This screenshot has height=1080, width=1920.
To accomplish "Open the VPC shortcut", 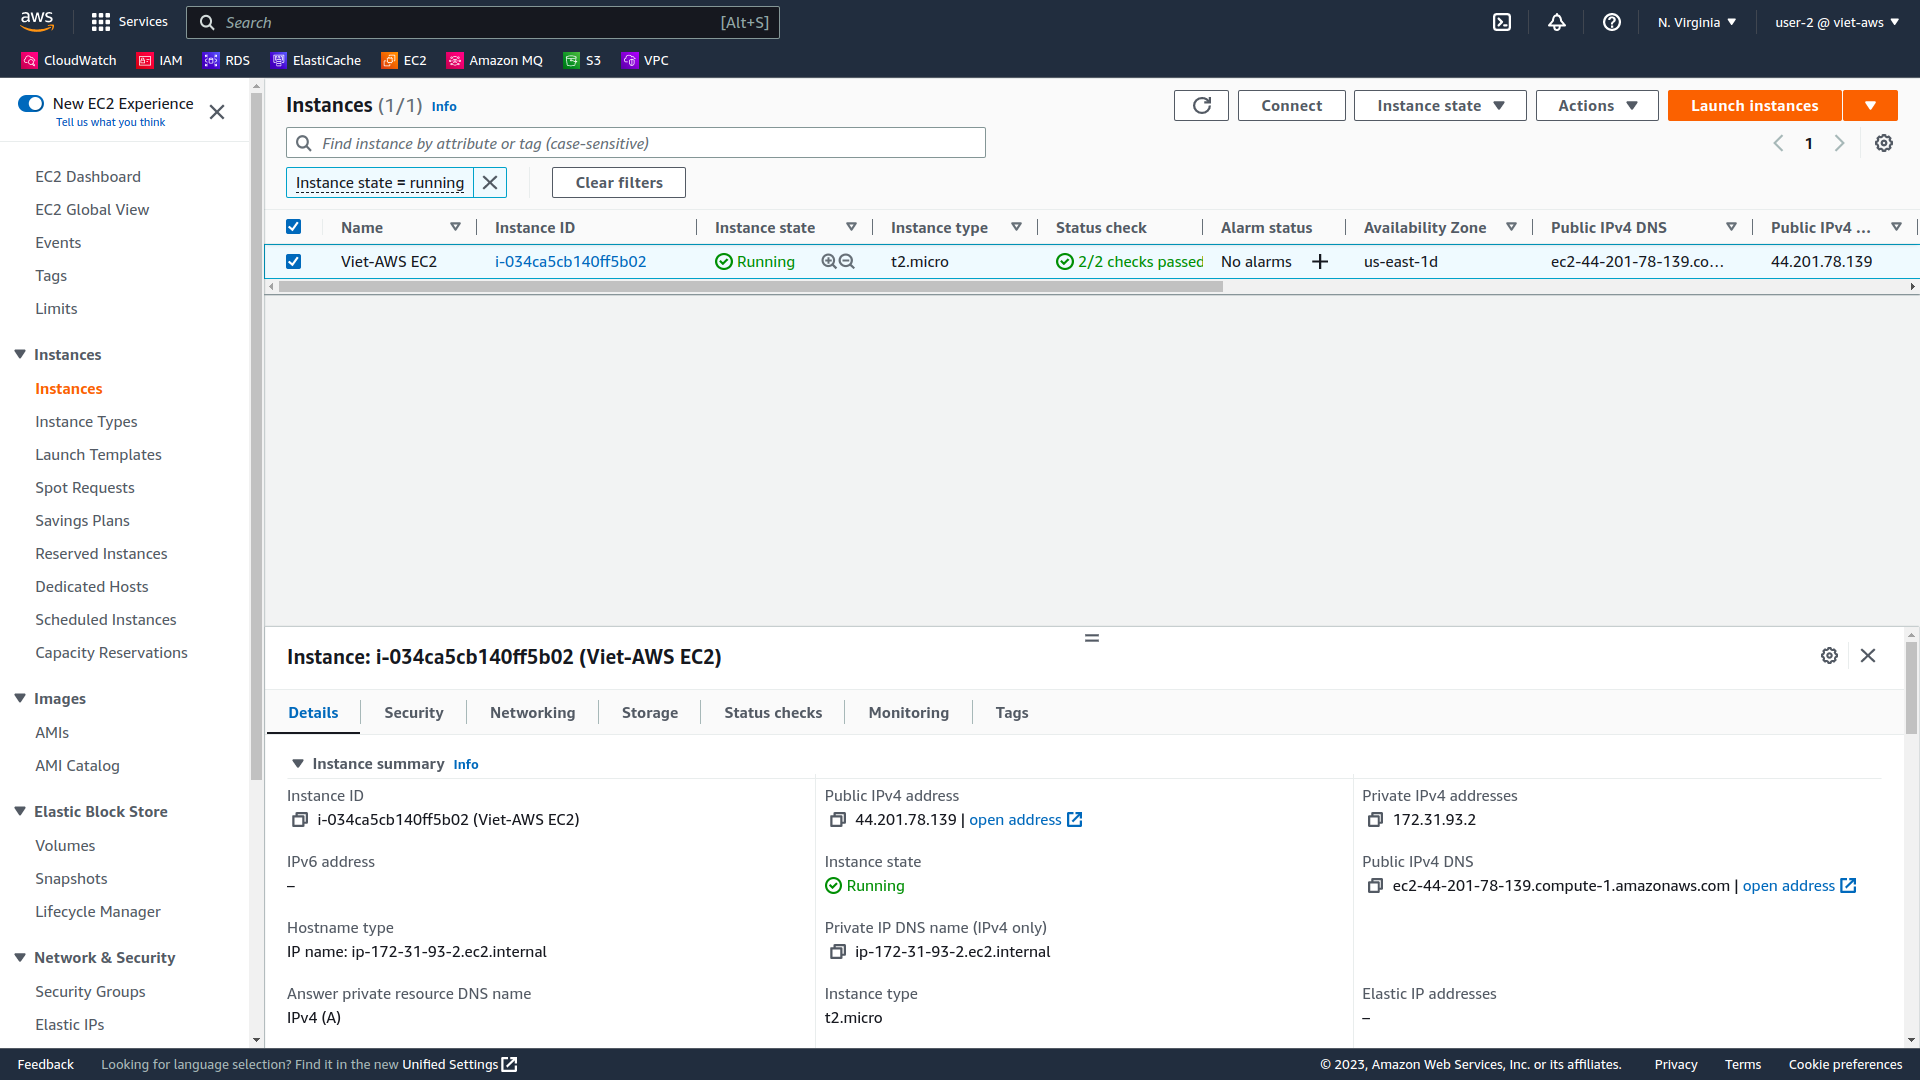I will tap(645, 60).
